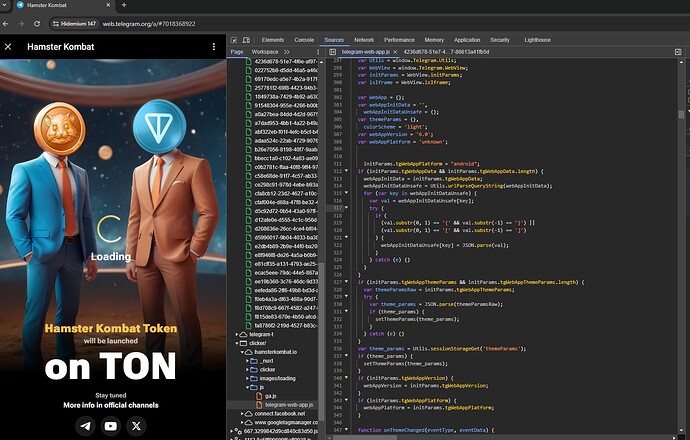Reload the browser page
Viewport: 690px width, 440px height.
click(37, 24)
